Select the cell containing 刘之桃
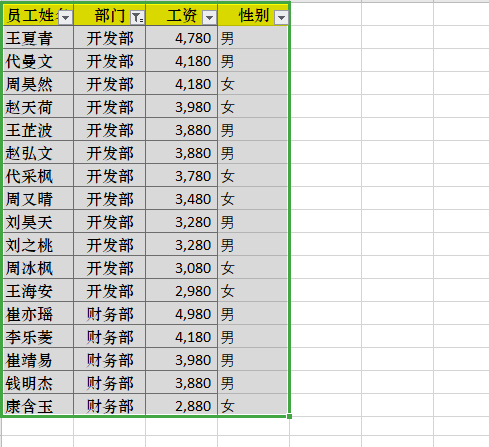Viewport: 489px width, 447px height. pyautogui.click(x=38, y=245)
